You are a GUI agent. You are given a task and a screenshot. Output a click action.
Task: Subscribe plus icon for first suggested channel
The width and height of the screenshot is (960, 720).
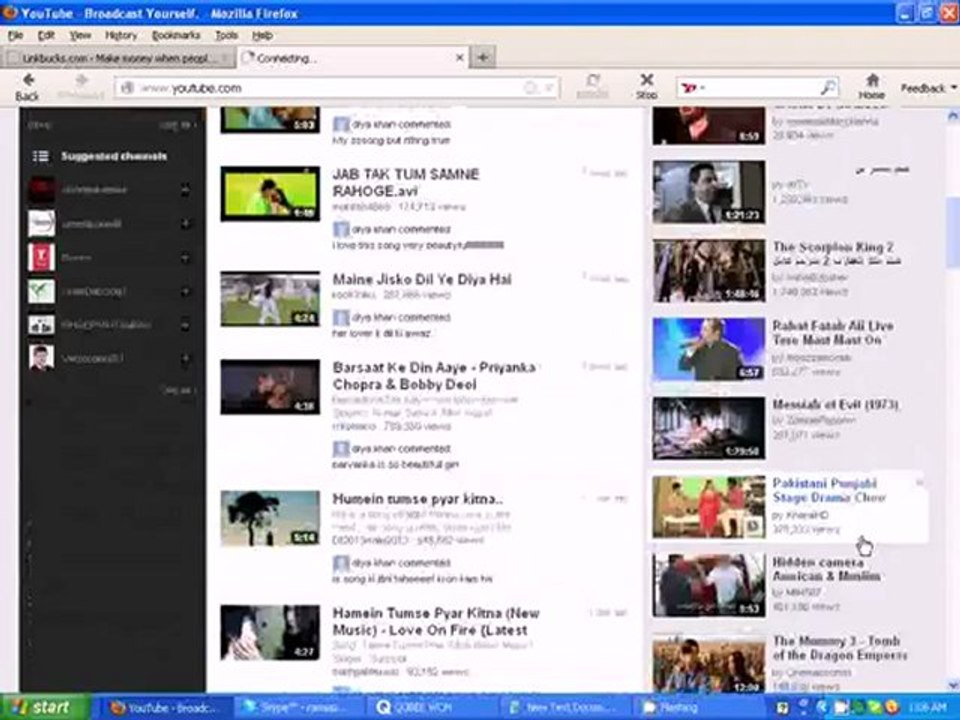click(x=185, y=190)
